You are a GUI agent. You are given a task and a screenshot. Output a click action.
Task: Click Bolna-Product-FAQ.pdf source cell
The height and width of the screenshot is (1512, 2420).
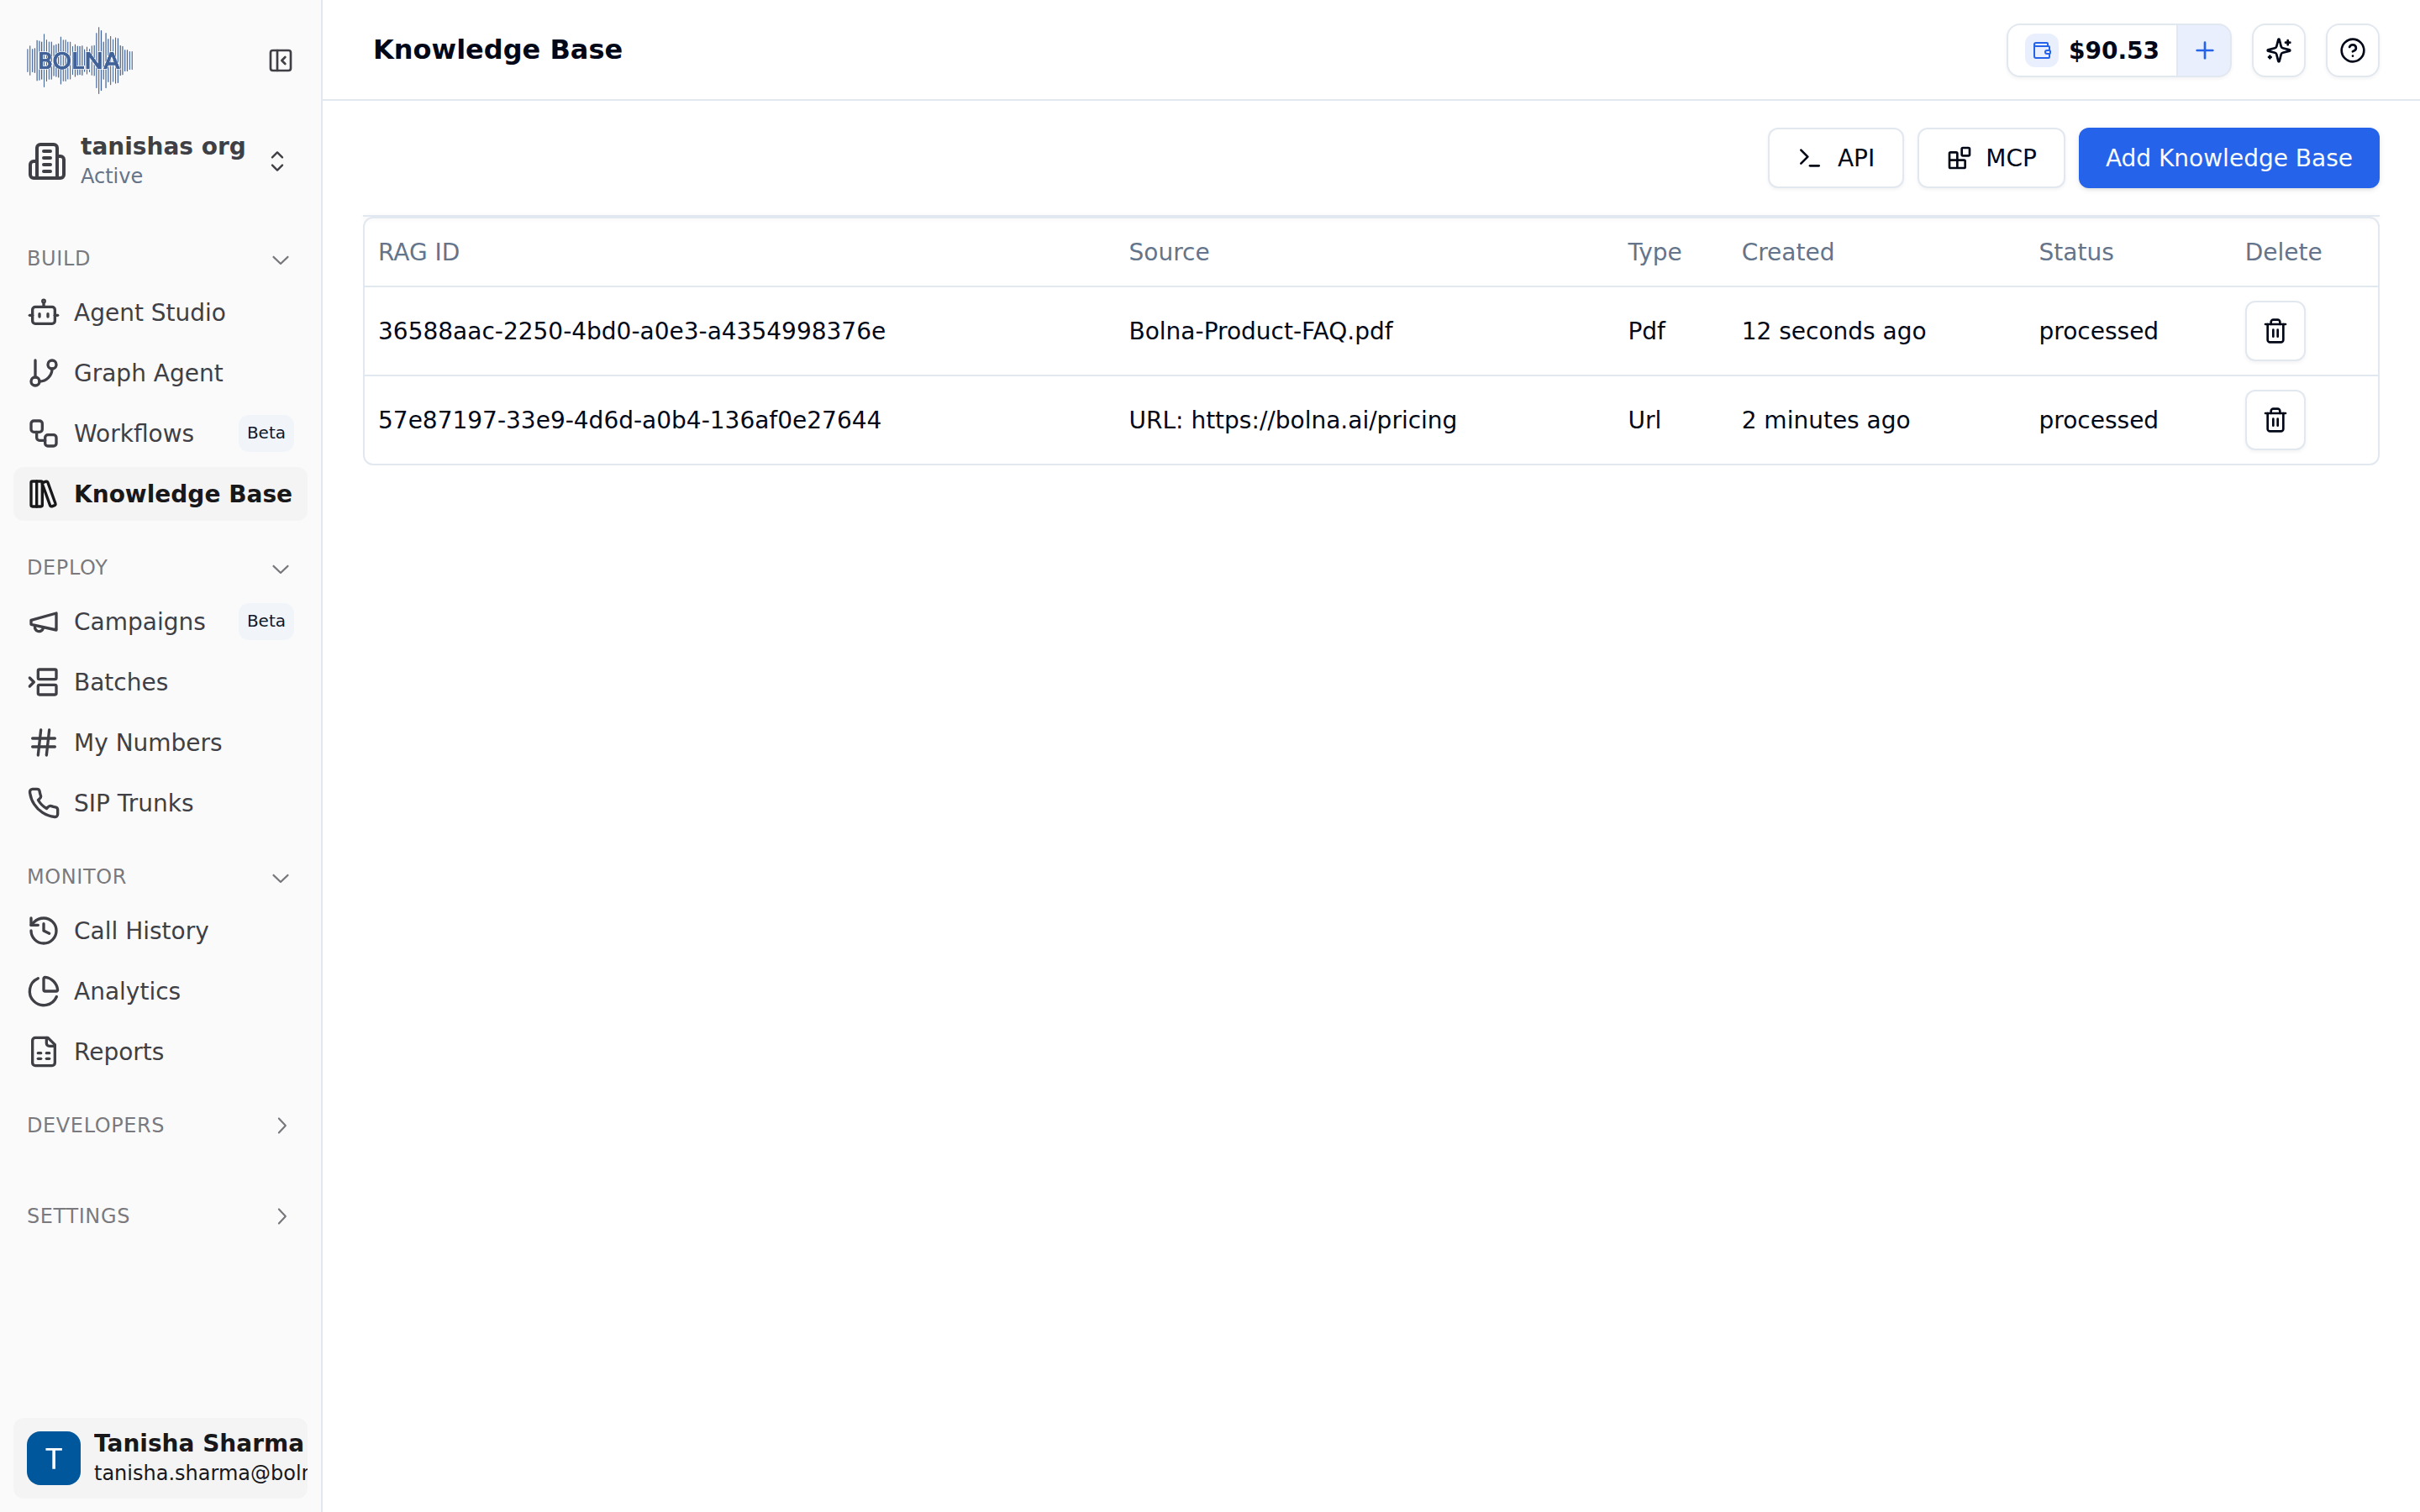tap(1260, 331)
